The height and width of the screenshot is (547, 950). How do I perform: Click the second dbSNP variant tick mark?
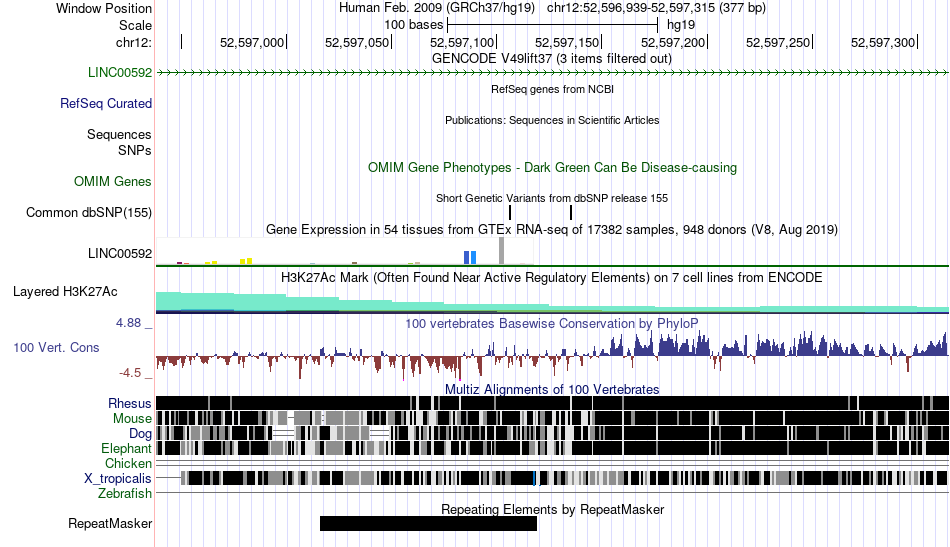[x=571, y=212]
